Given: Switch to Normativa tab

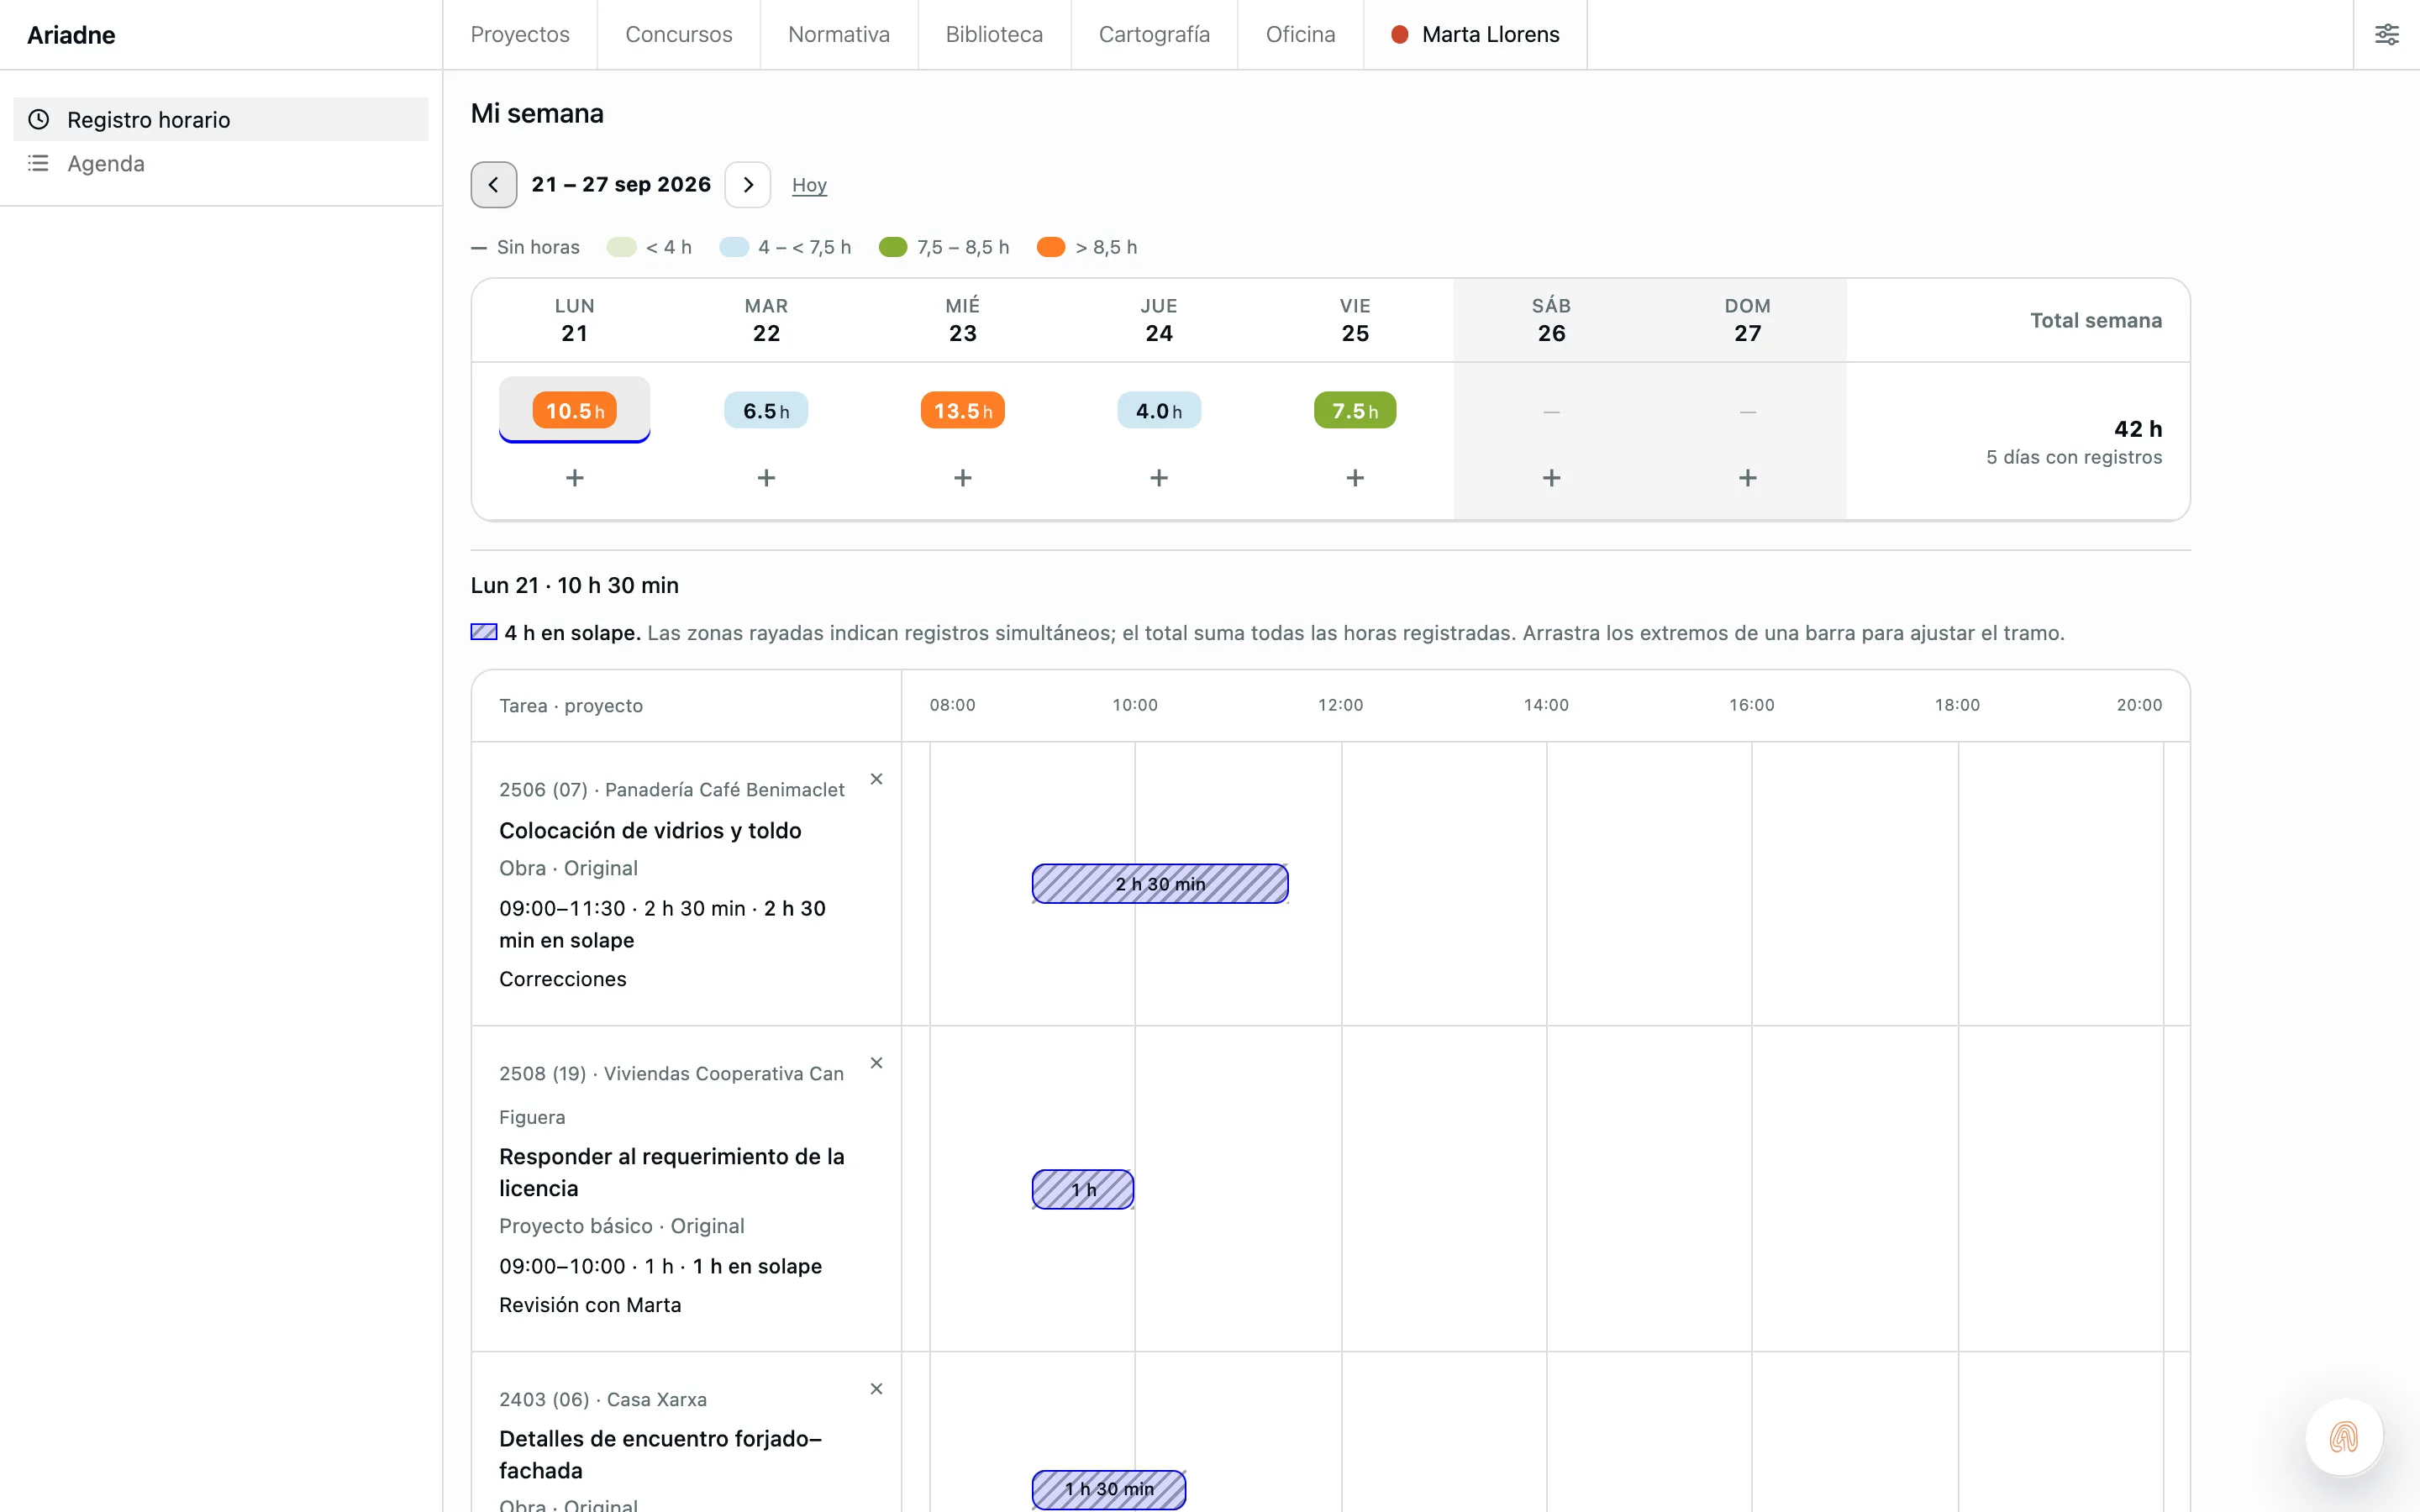Looking at the screenshot, I should click(839, 35).
